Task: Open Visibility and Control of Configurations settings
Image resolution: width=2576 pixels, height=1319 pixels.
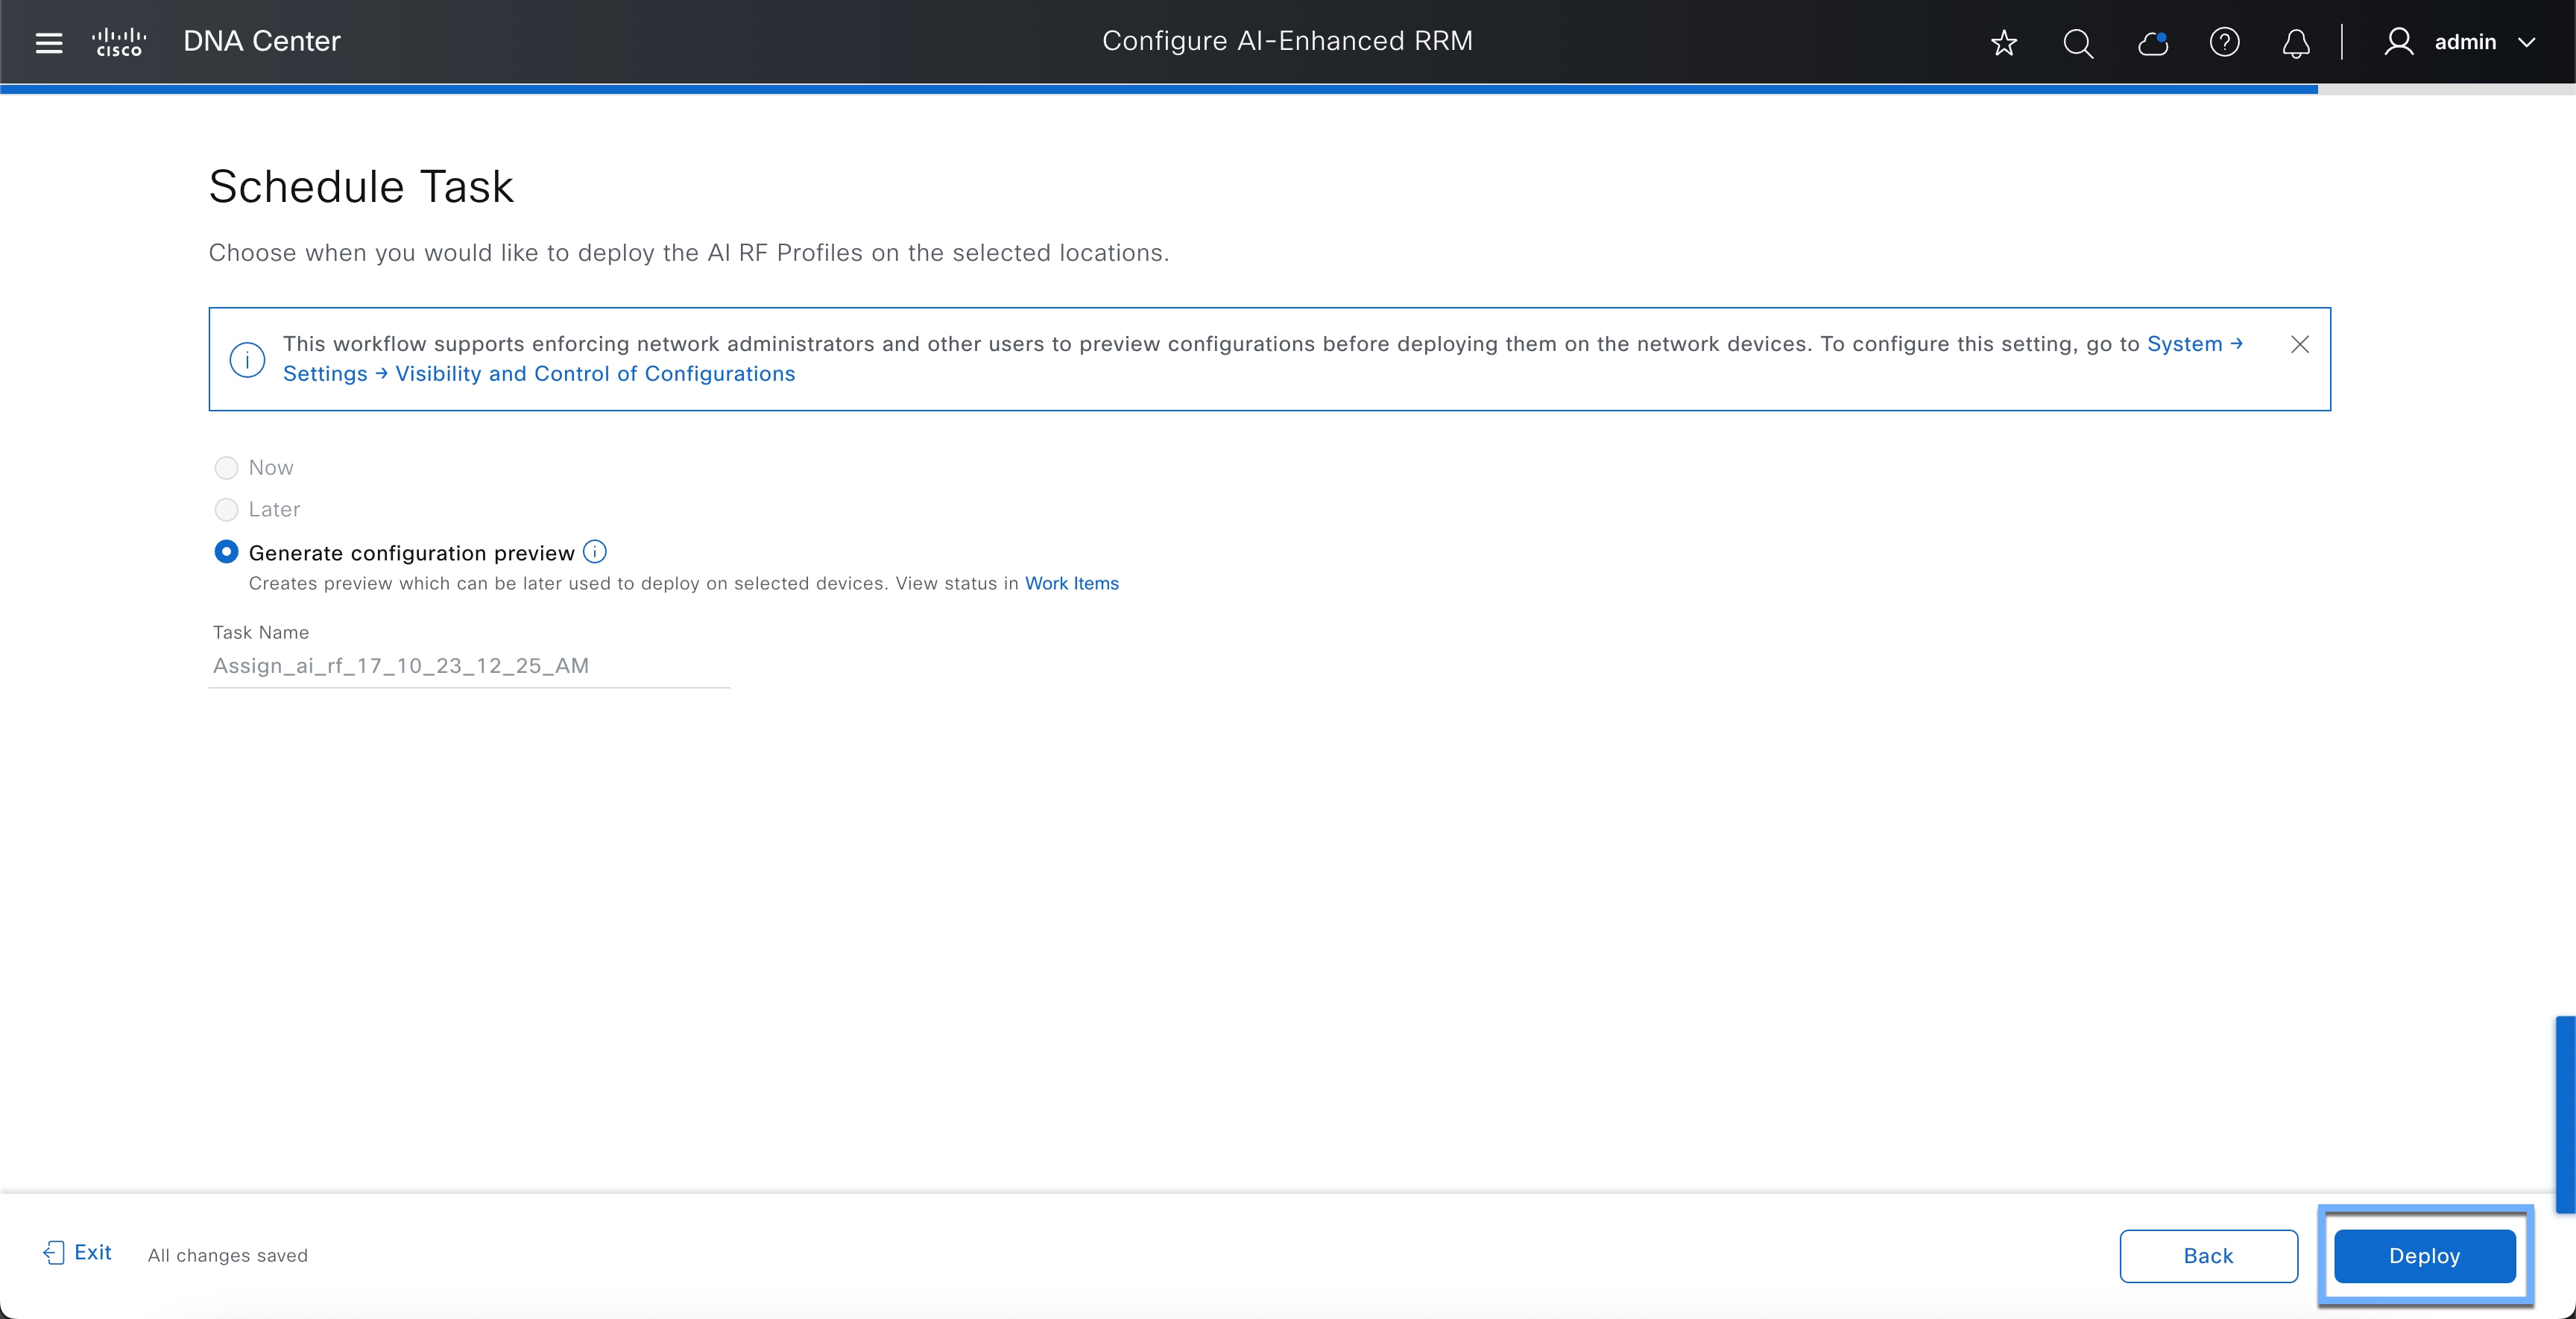Action: pyautogui.click(x=594, y=373)
